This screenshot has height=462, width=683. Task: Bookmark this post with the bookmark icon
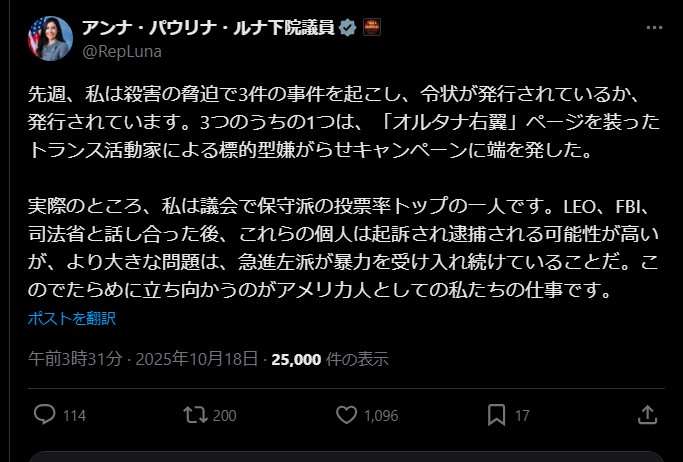(496, 415)
